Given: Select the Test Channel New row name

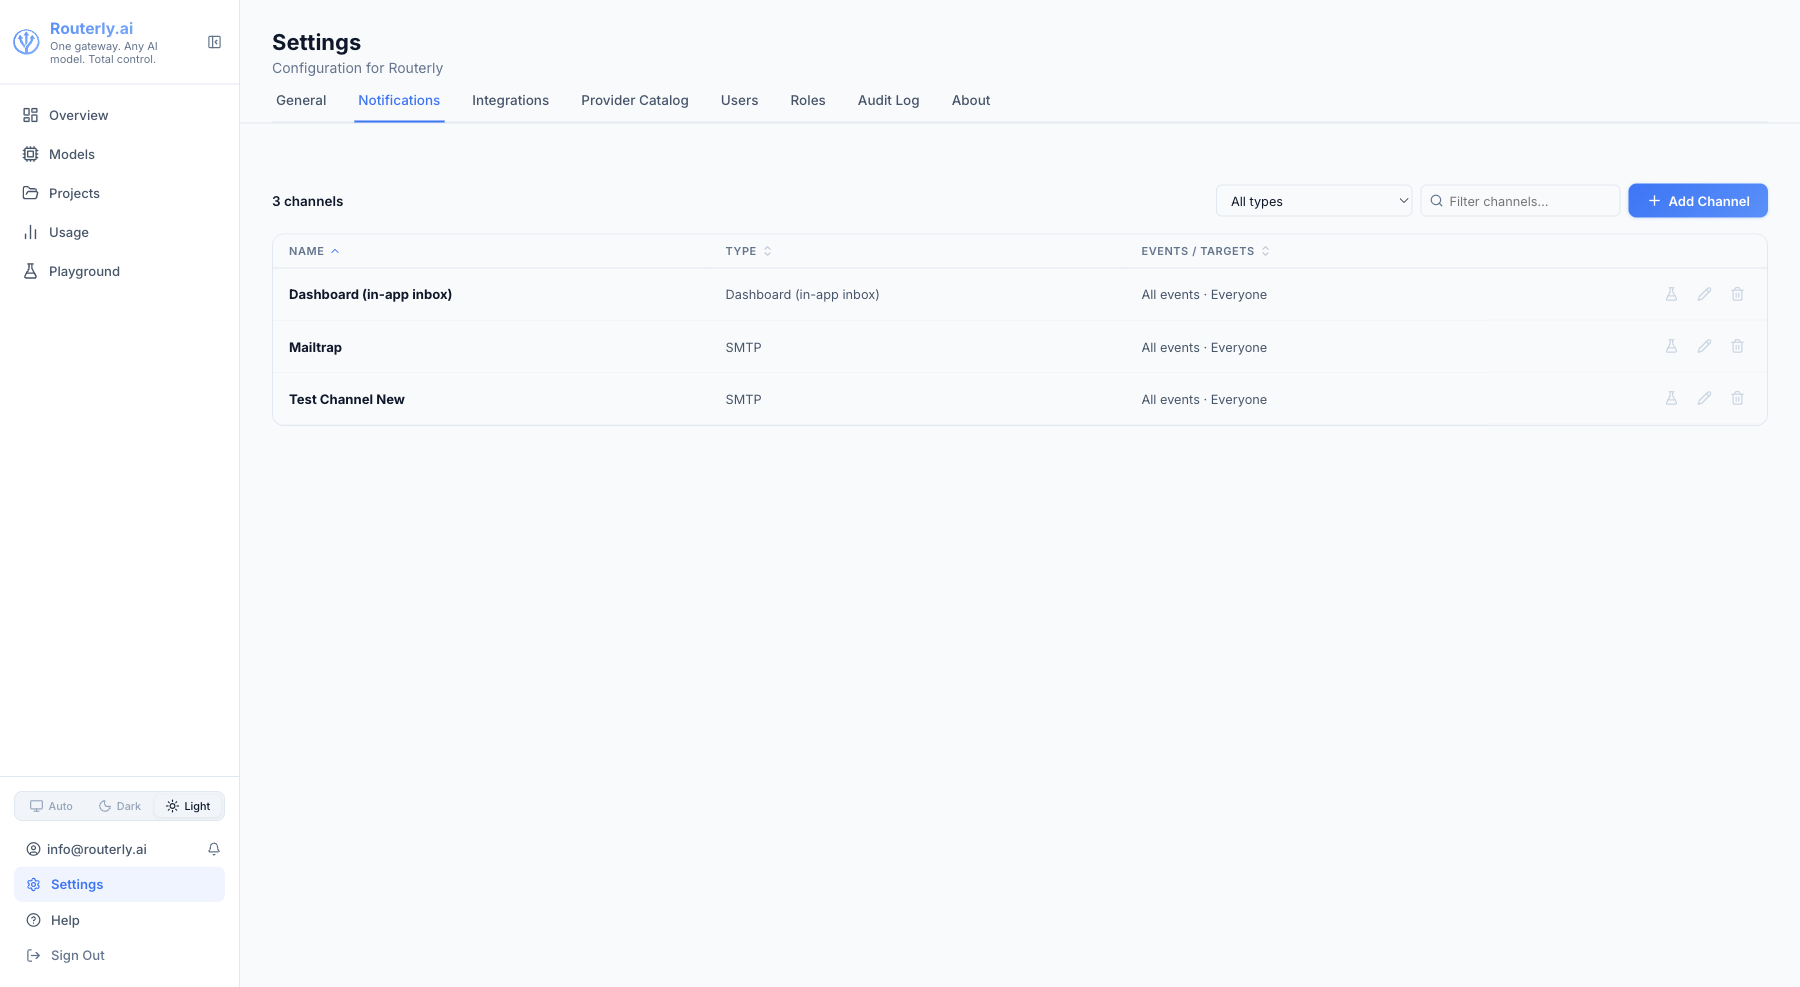Looking at the screenshot, I should [347, 399].
